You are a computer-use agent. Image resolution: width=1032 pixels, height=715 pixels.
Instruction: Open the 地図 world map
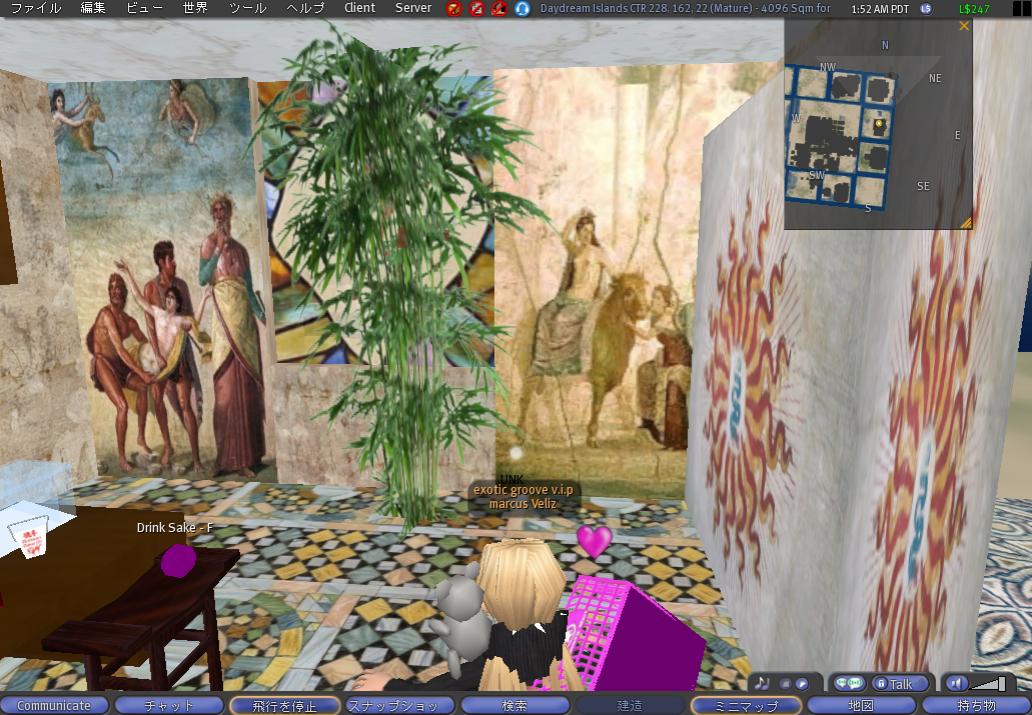[861, 705]
